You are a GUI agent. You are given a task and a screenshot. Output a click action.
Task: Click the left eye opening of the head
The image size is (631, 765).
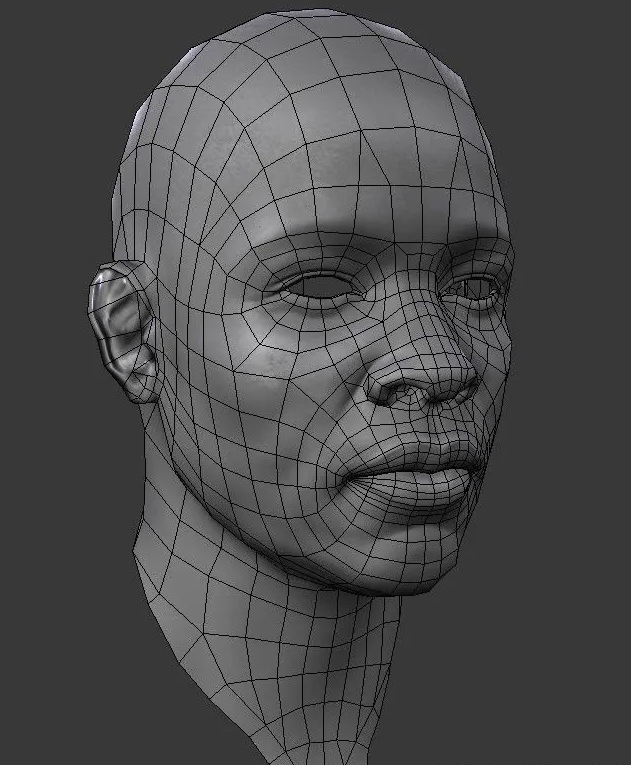point(319,286)
